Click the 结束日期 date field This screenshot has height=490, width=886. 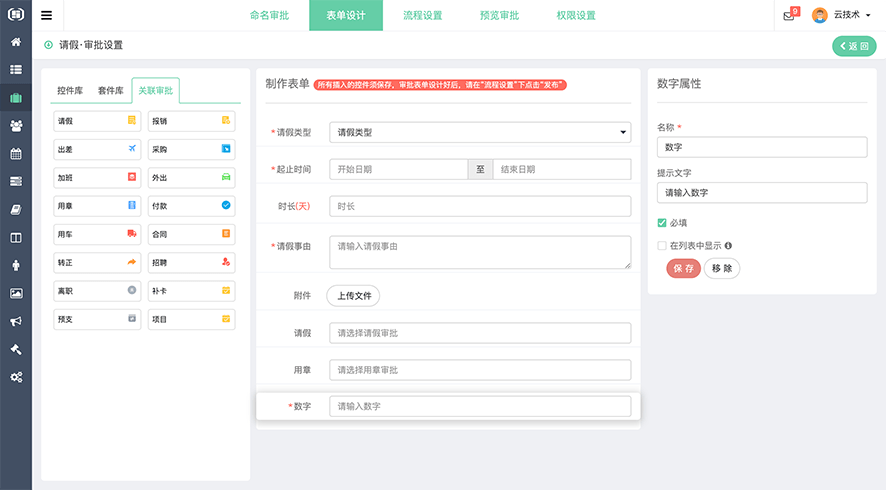point(562,169)
